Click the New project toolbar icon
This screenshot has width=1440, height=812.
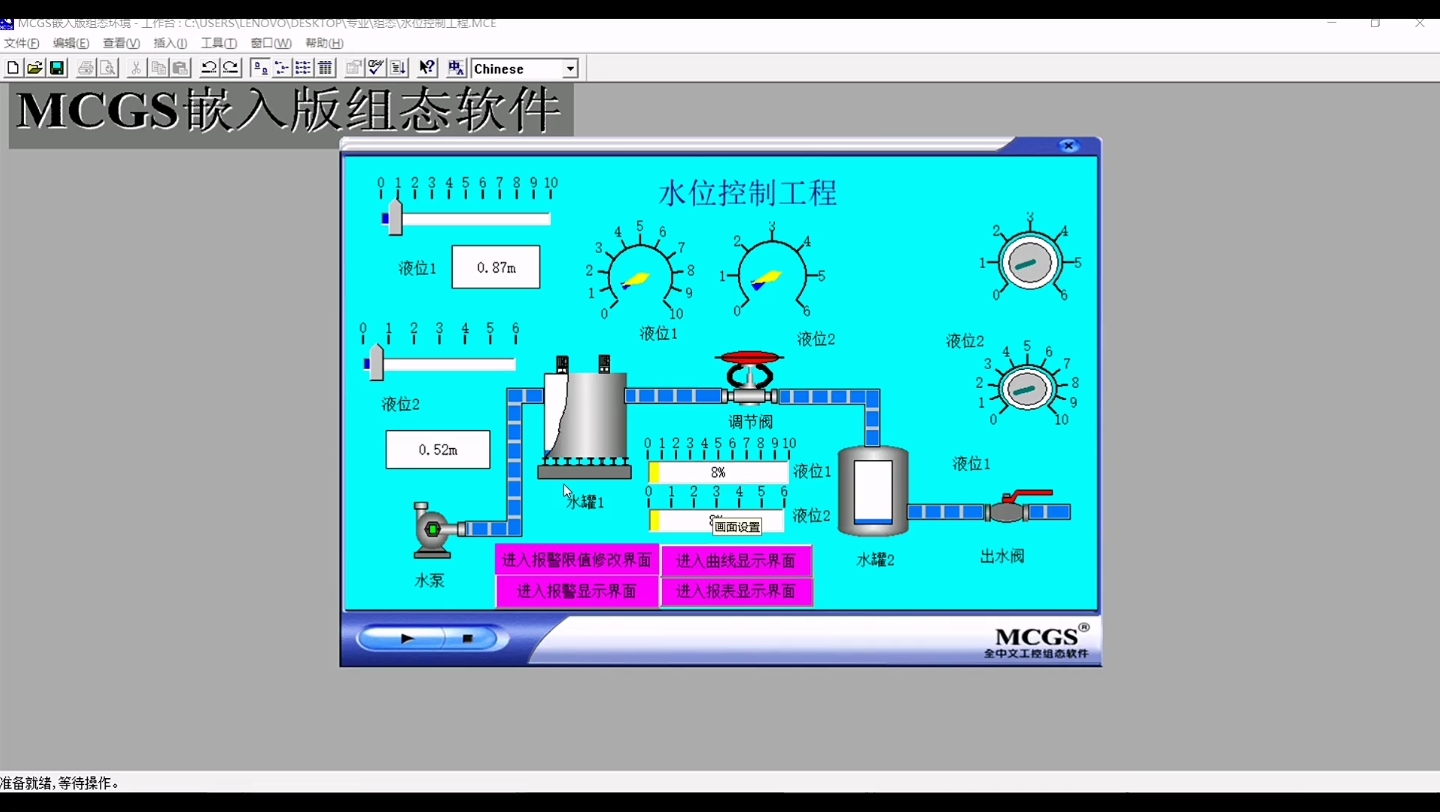13,68
